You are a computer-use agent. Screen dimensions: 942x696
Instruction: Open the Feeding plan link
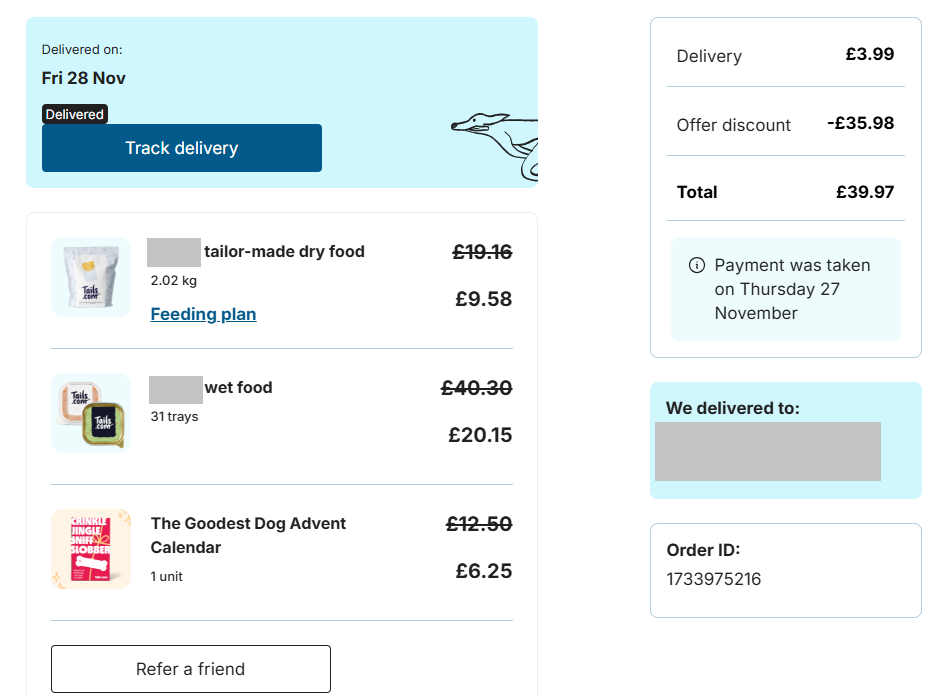(x=203, y=314)
